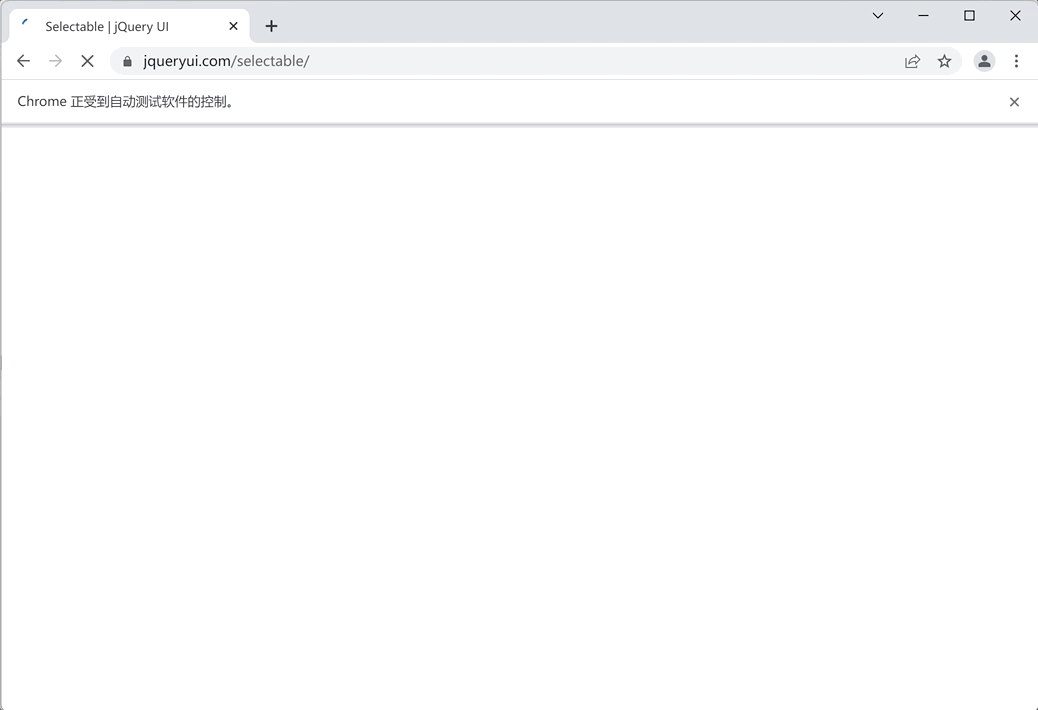1038x710 pixels.
Task: Open the share options
Action: pos(912,61)
